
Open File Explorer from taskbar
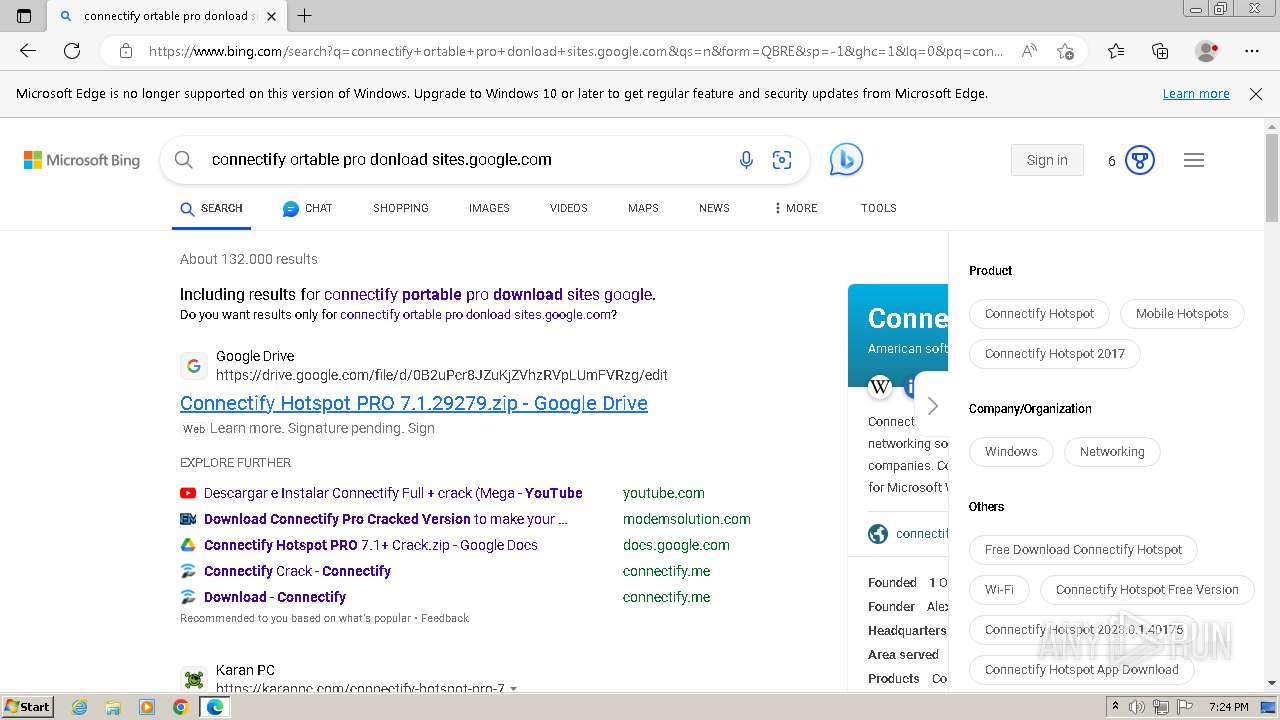(113, 707)
